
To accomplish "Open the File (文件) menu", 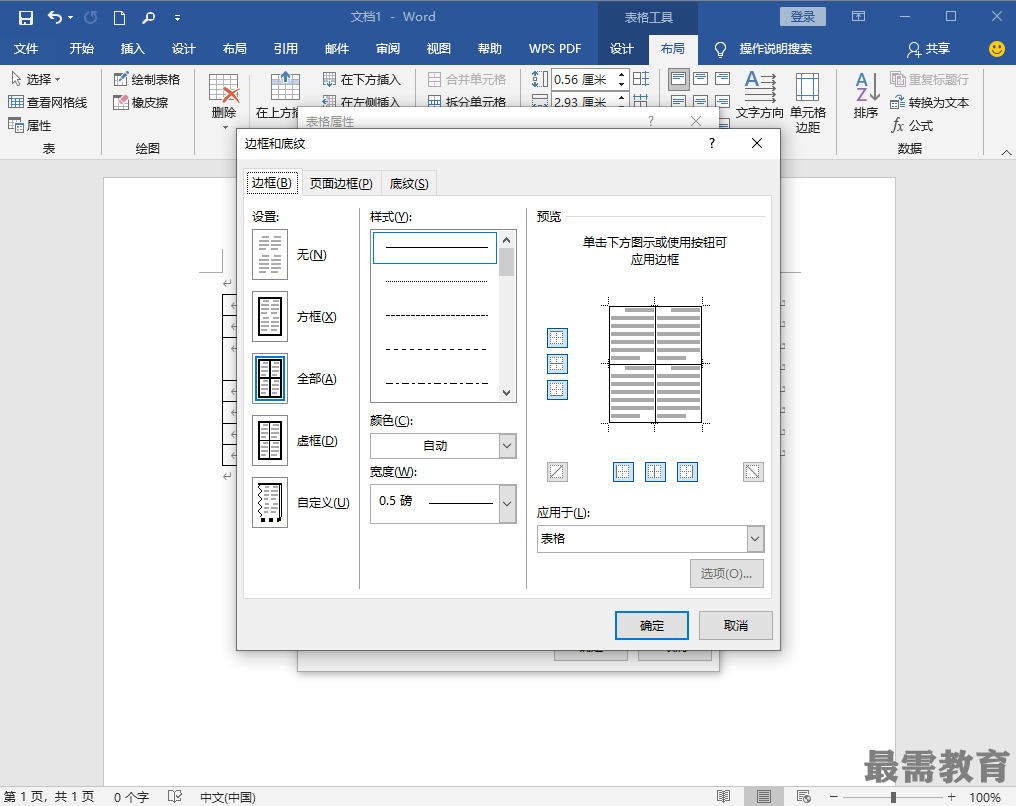I will click(x=26, y=49).
